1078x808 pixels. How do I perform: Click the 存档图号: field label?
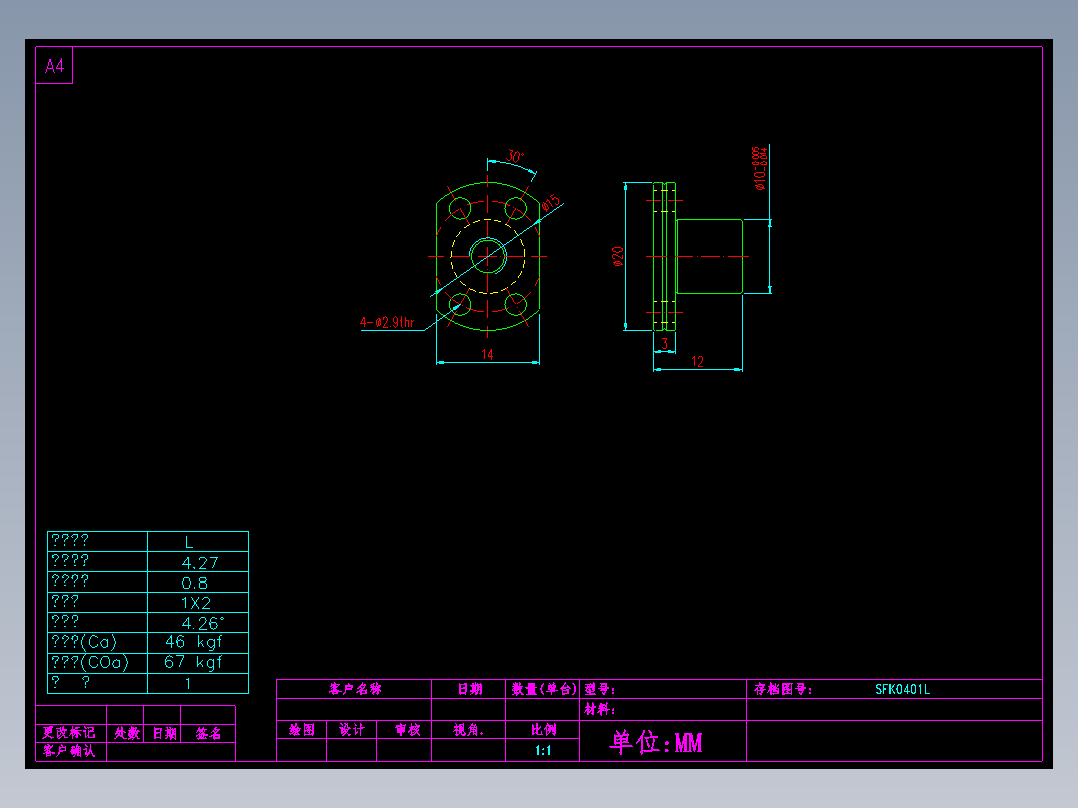[782, 689]
